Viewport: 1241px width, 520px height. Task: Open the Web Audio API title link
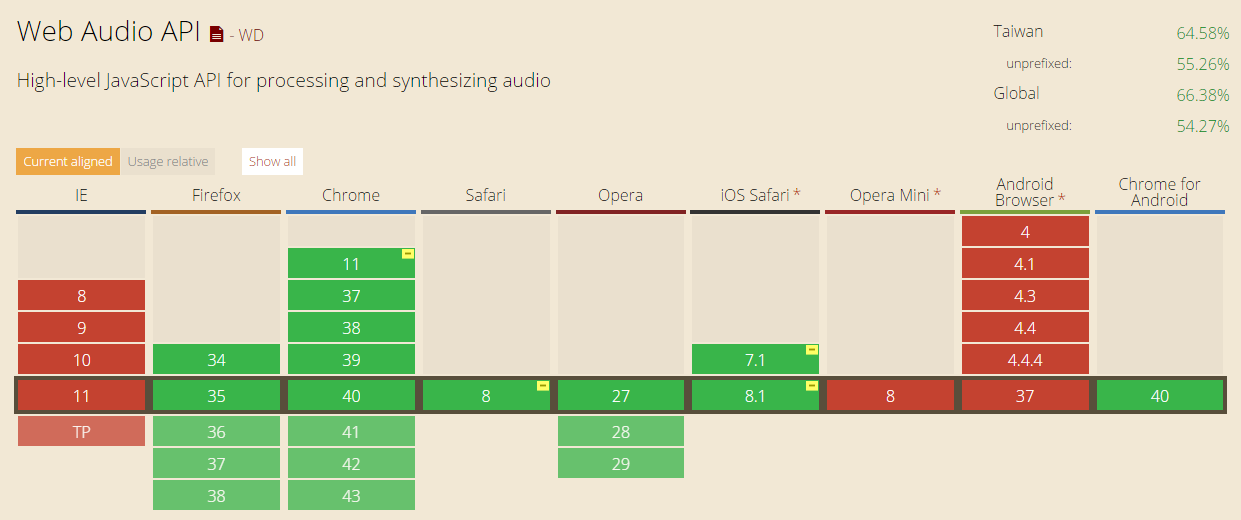110,32
